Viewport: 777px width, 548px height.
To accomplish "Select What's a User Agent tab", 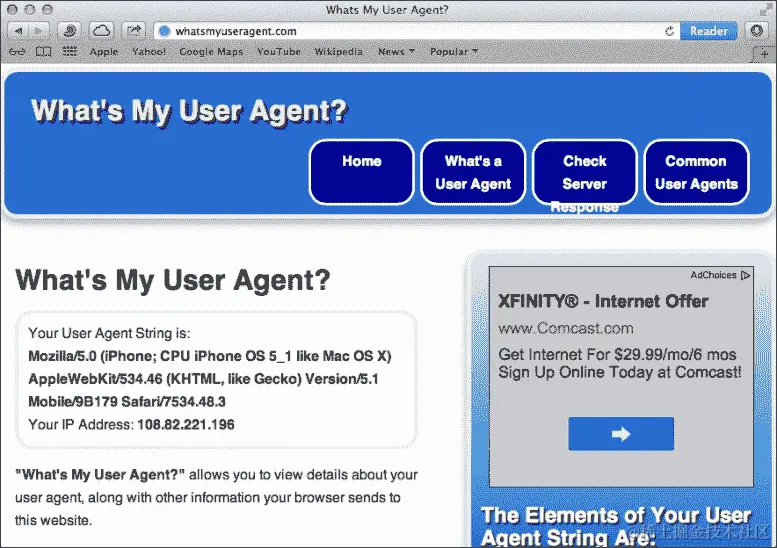I will 473,172.
